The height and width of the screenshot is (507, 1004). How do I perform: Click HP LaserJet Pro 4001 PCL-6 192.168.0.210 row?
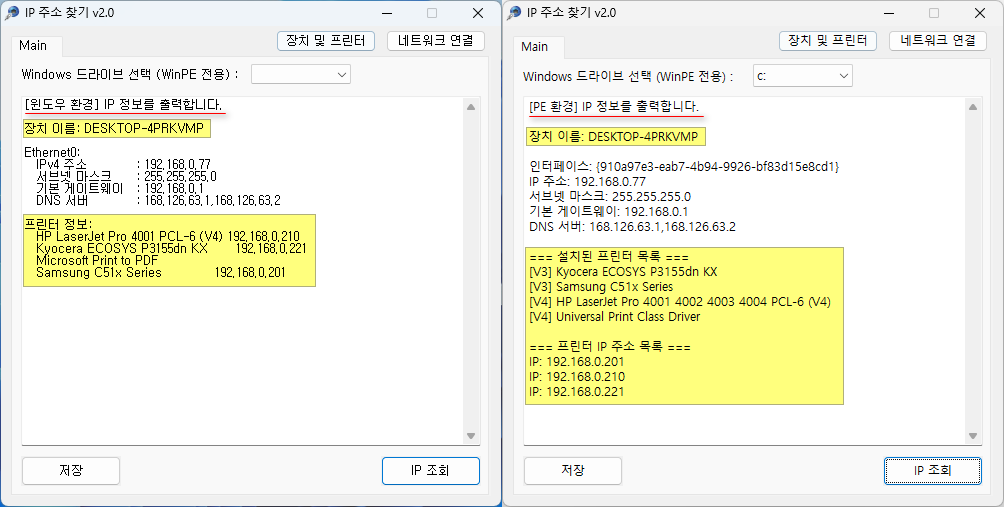pyautogui.click(x=168, y=236)
